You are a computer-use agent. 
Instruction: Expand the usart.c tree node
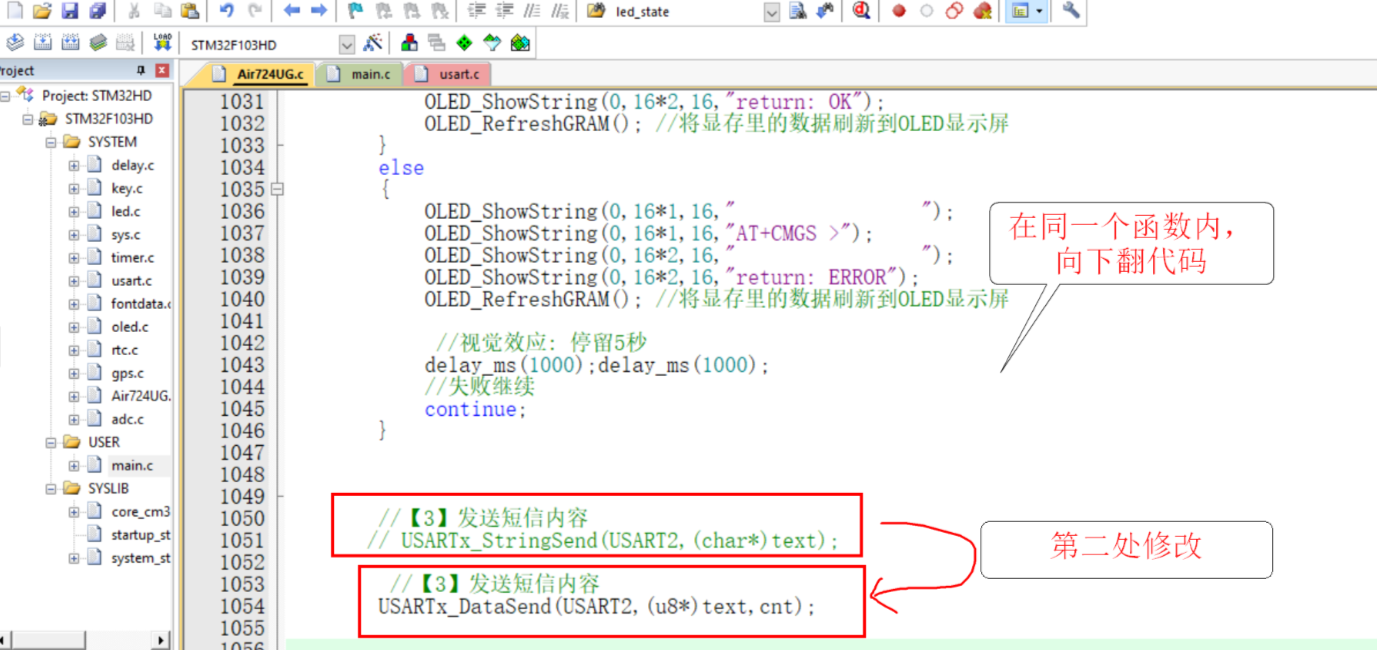[x=74, y=281]
